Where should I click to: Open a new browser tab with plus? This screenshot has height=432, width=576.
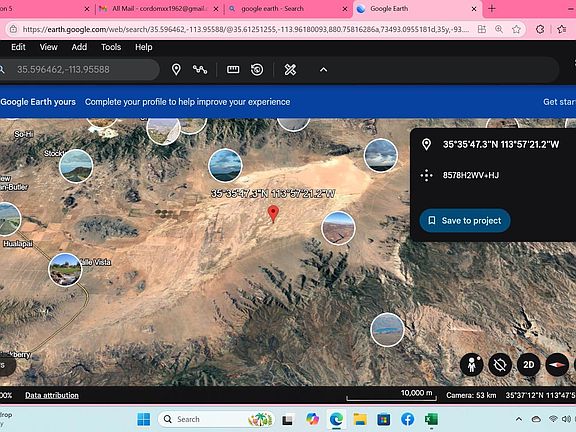(x=492, y=8)
